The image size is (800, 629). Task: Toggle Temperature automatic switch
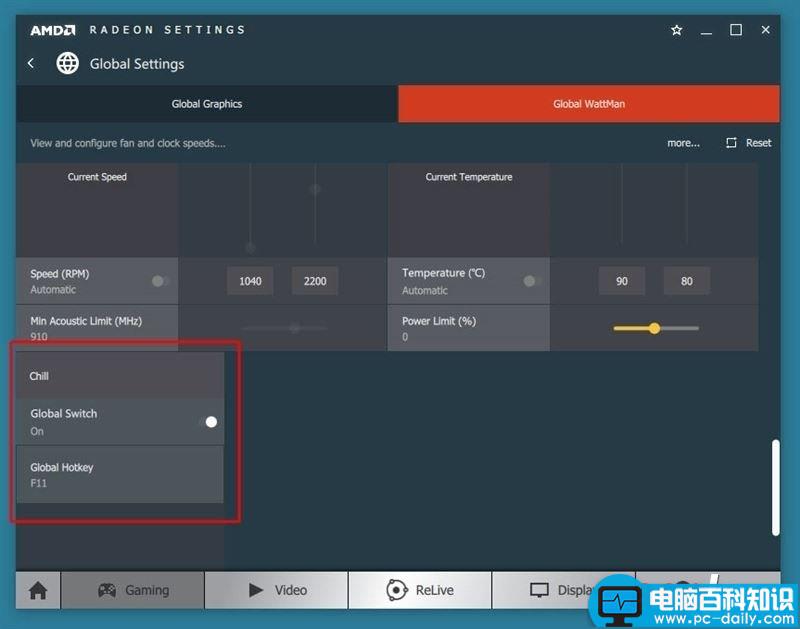coord(532,281)
